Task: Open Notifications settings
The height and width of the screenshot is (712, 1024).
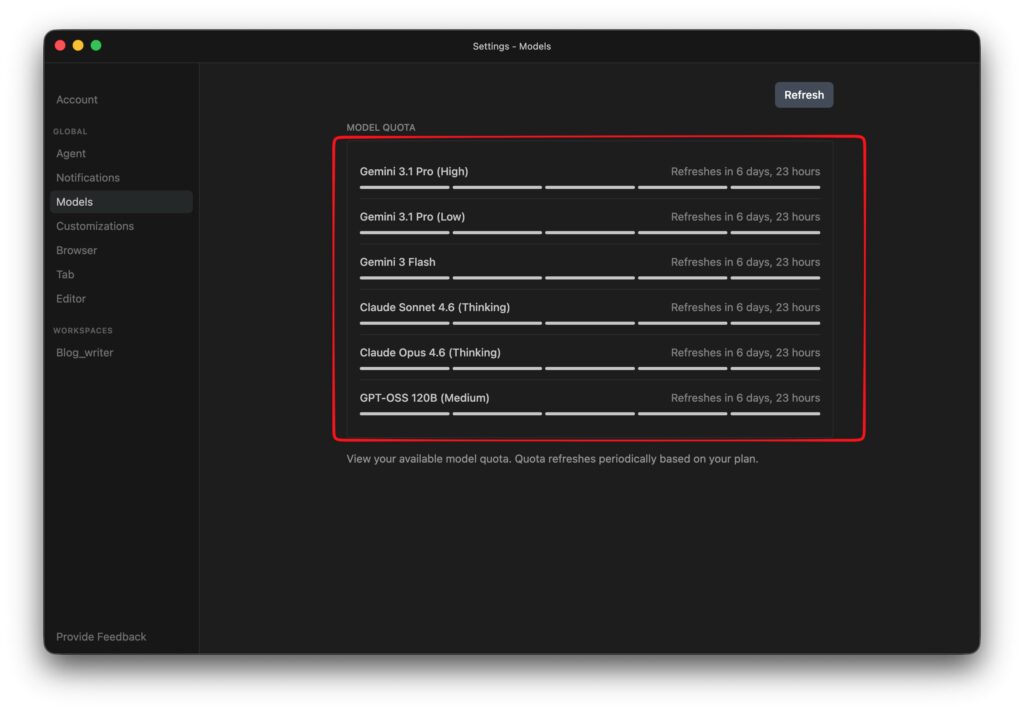Action: (x=88, y=178)
